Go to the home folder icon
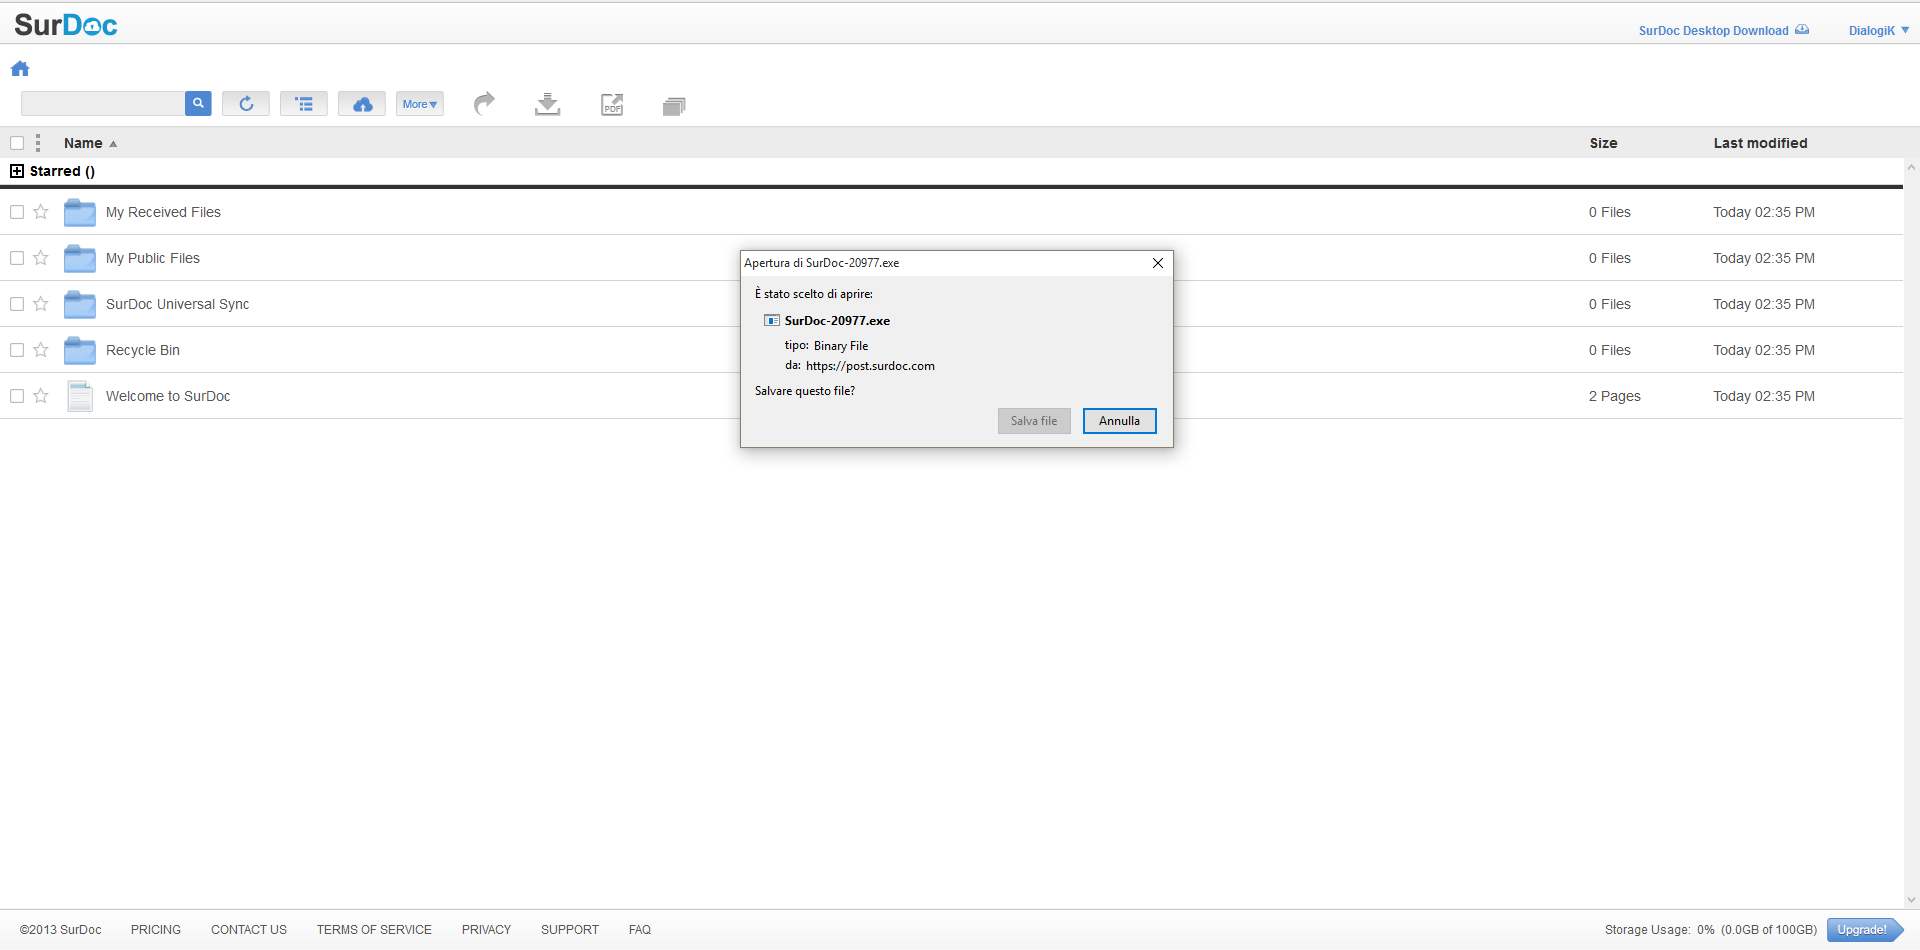The height and width of the screenshot is (950, 1920). [20, 69]
